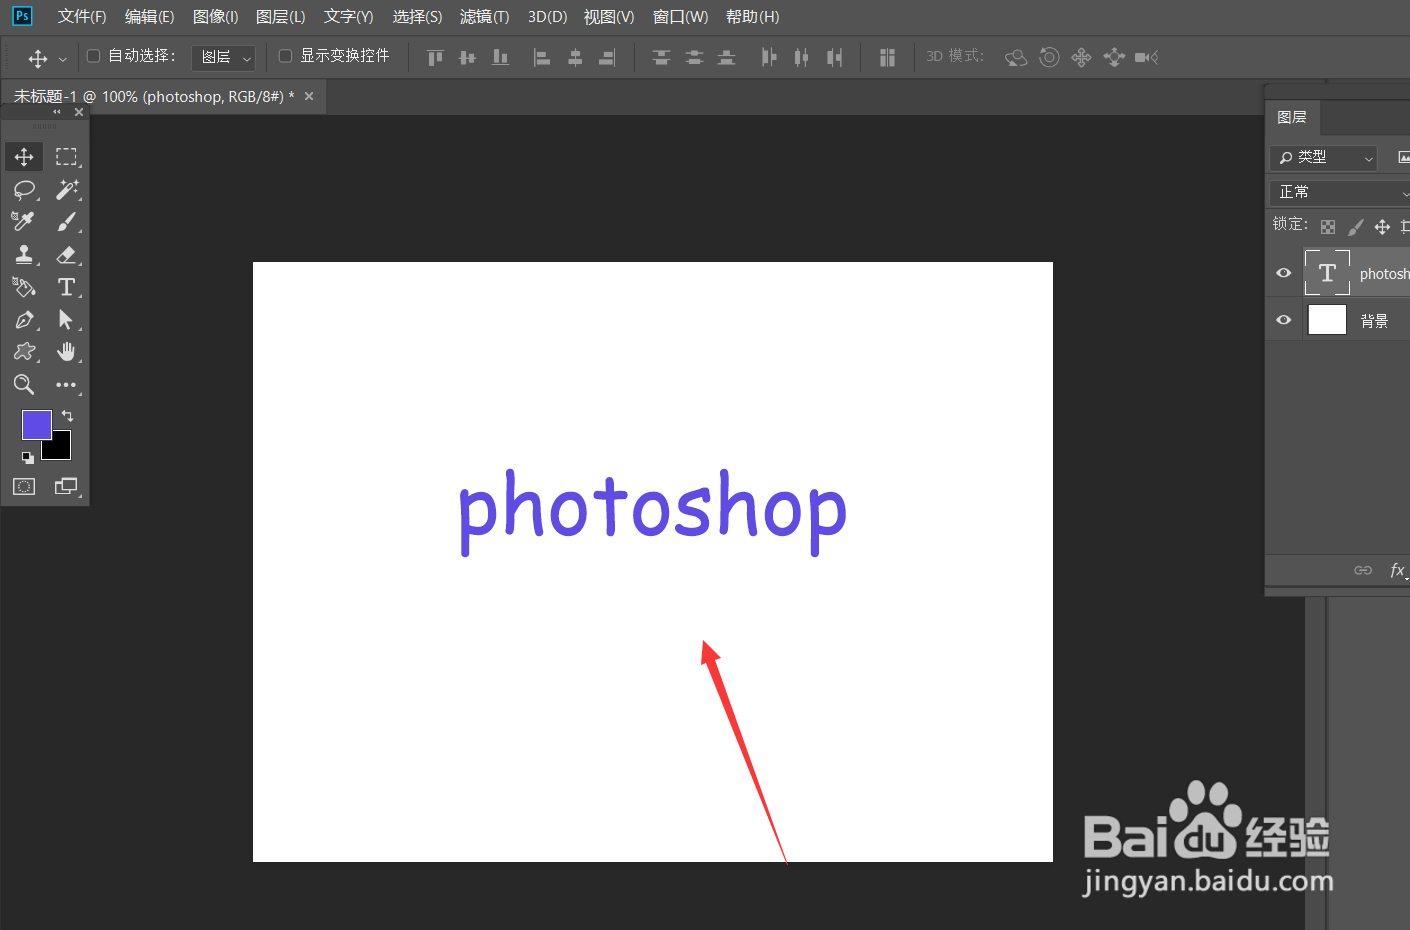Align right edges in options bar
1410x930 pixels.
pyautogui.click(x=607, y=58)
